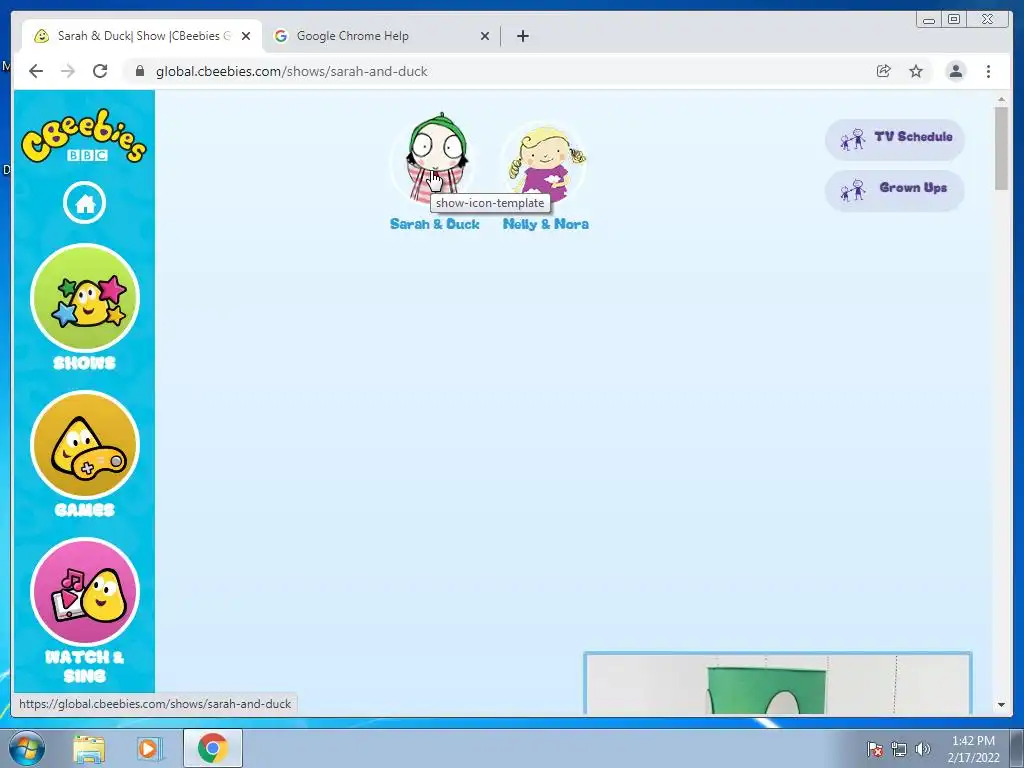
Task: Click the Show Desktop strip on the taskbar
Action: click(1017, 748)
